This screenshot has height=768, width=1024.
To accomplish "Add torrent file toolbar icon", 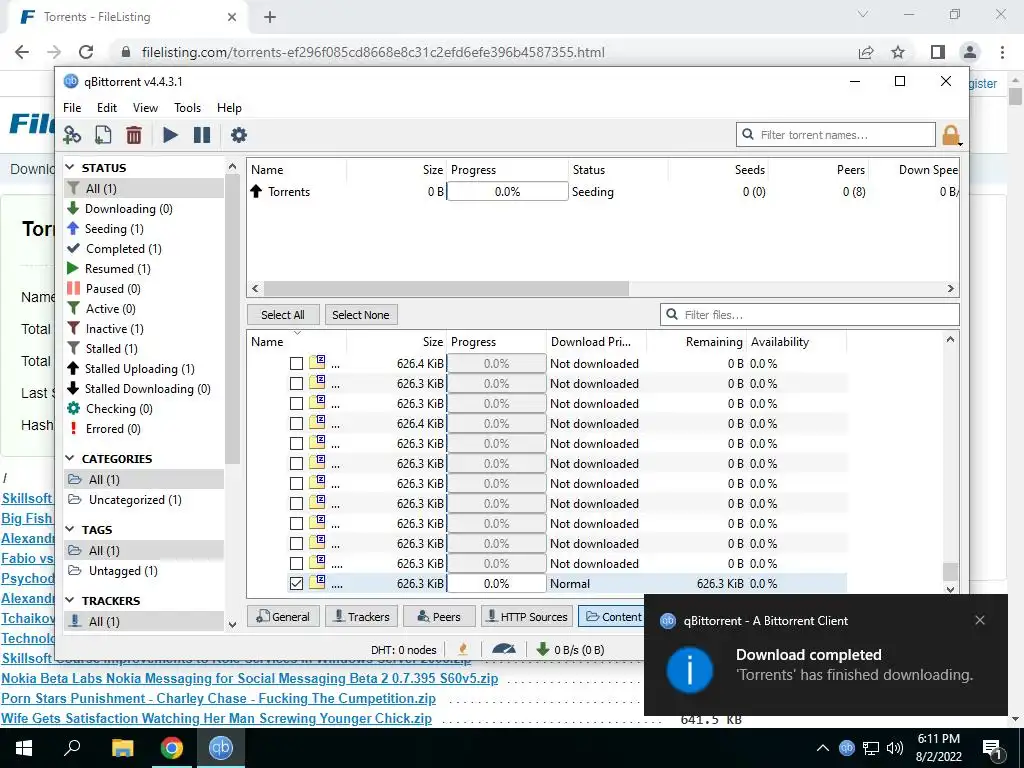I will pos(103,135).
